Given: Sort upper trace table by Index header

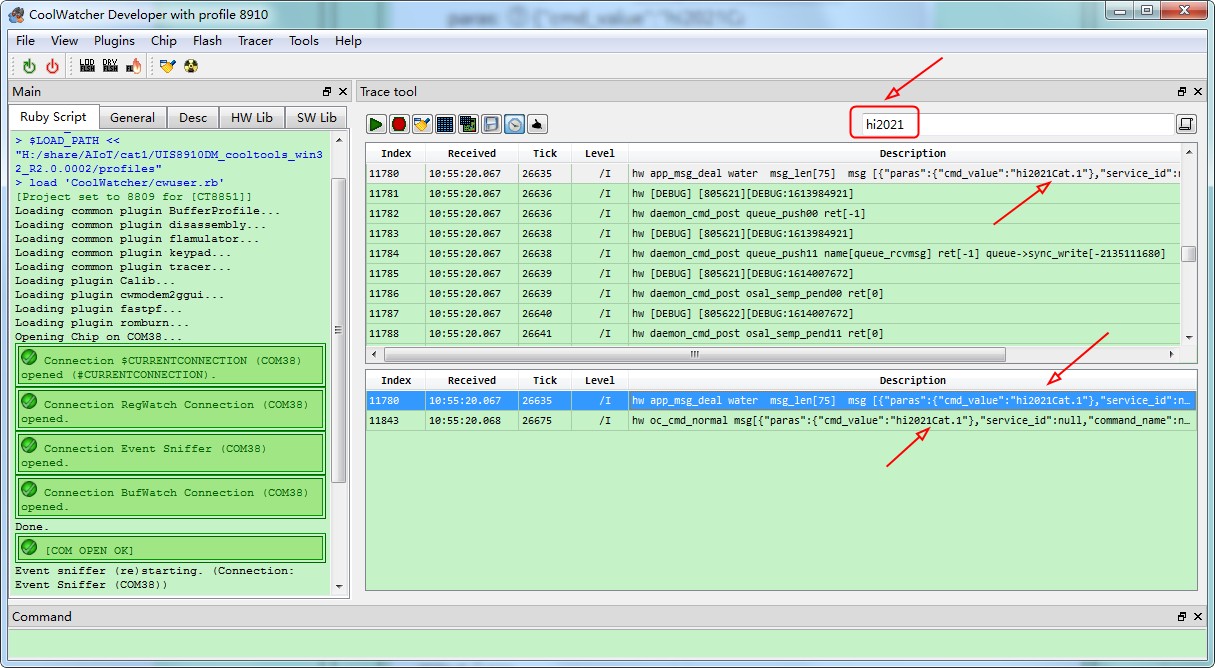Looking at the screenshot, I should click(396, 153).
